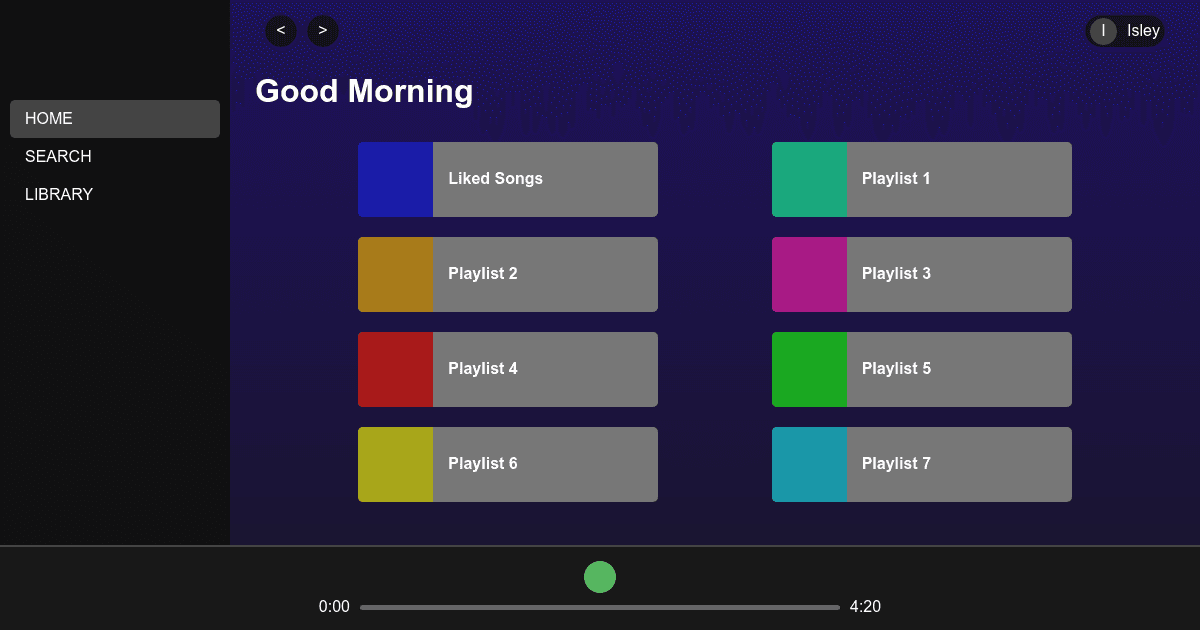This screenshot has width=1200, height=630.
Task: Click the 0:00 elapsed time label
Action: pyautogui.click(x=334, y=606)
